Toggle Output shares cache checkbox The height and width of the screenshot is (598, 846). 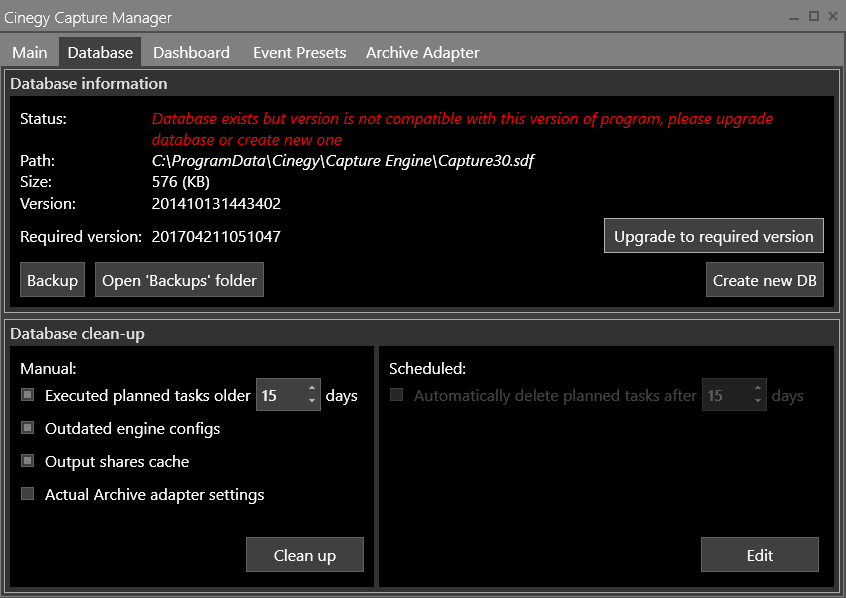[x=28, y=461]
